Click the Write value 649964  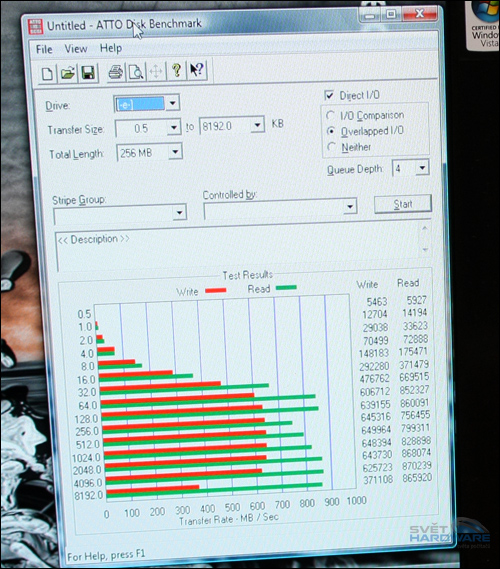[376, 430]
